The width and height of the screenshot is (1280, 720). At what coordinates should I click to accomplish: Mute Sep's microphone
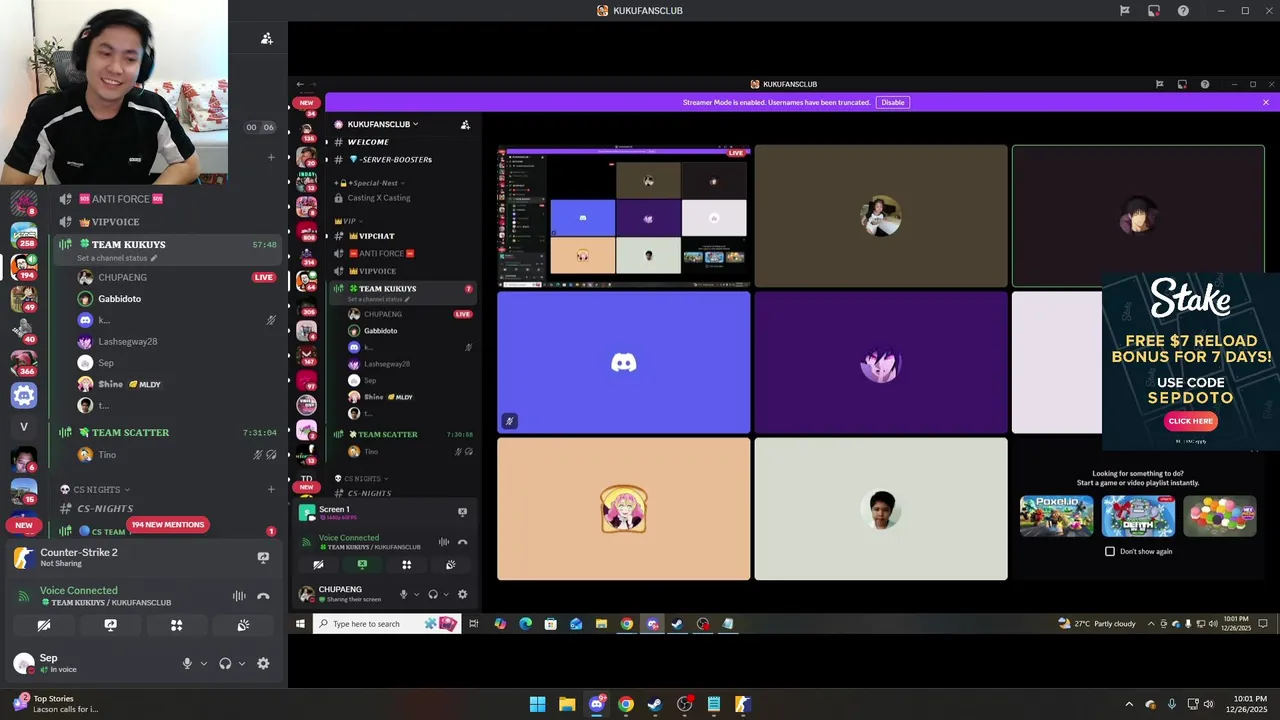[x=187, y=663]
